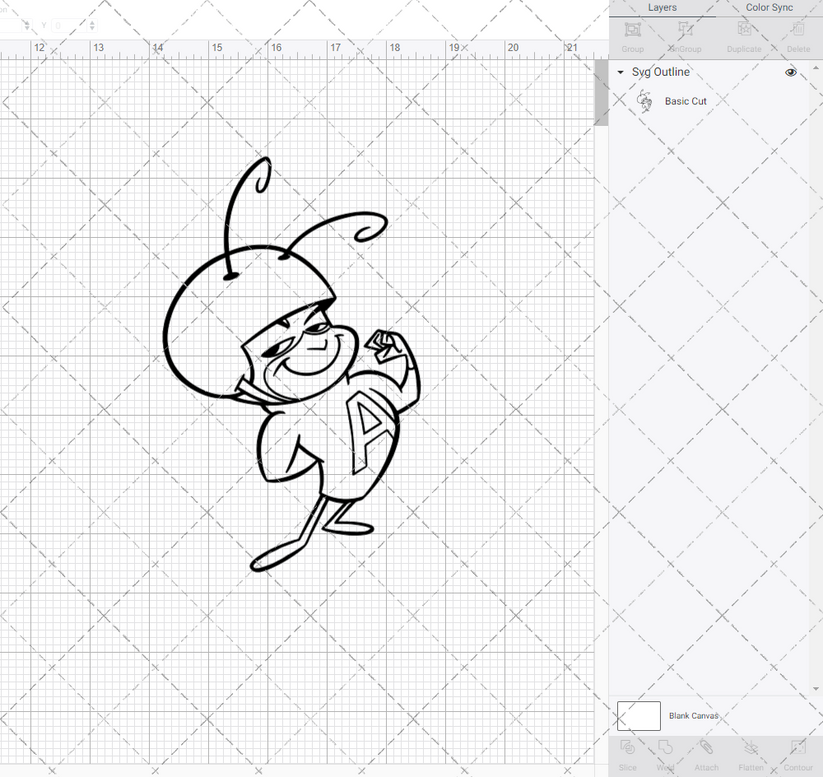The image size is (823, 777).
Task: Select the Flatten tool
Action: click(751, 753)
